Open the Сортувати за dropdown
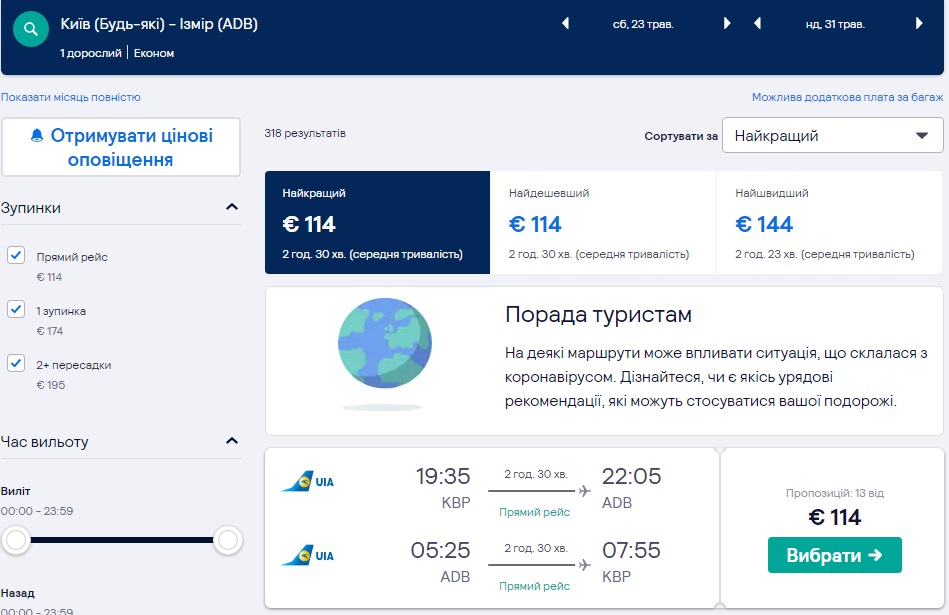 coord(832,135)
